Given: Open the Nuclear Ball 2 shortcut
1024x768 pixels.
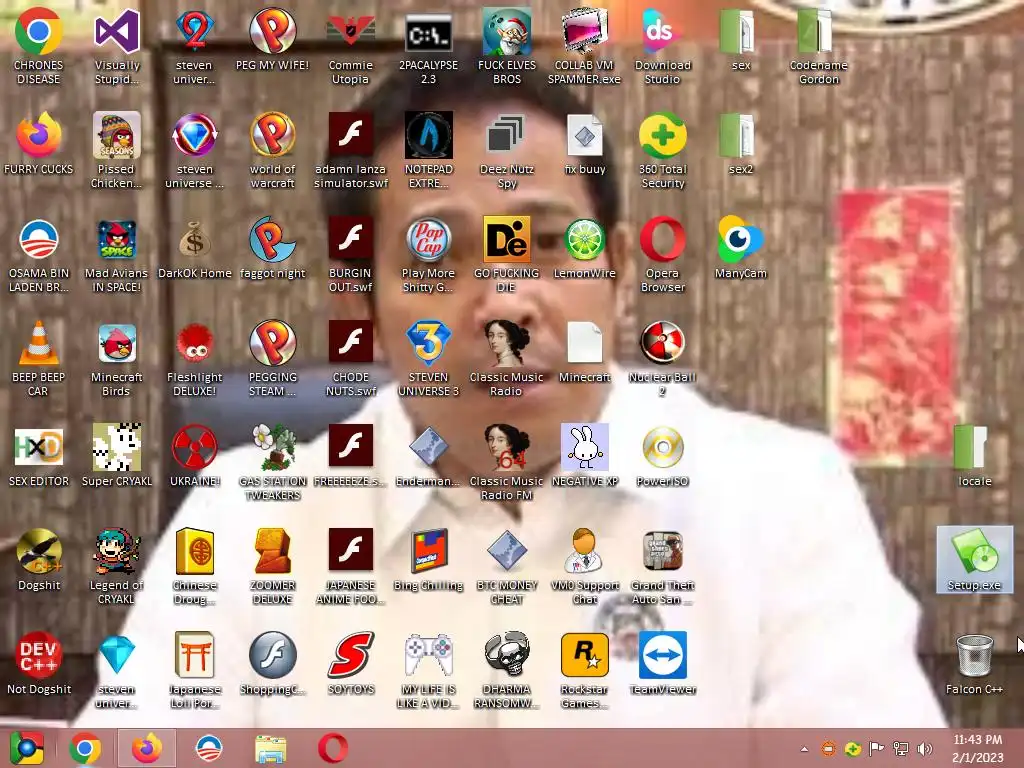Looking at the screenshot, I should click(663, 358).
